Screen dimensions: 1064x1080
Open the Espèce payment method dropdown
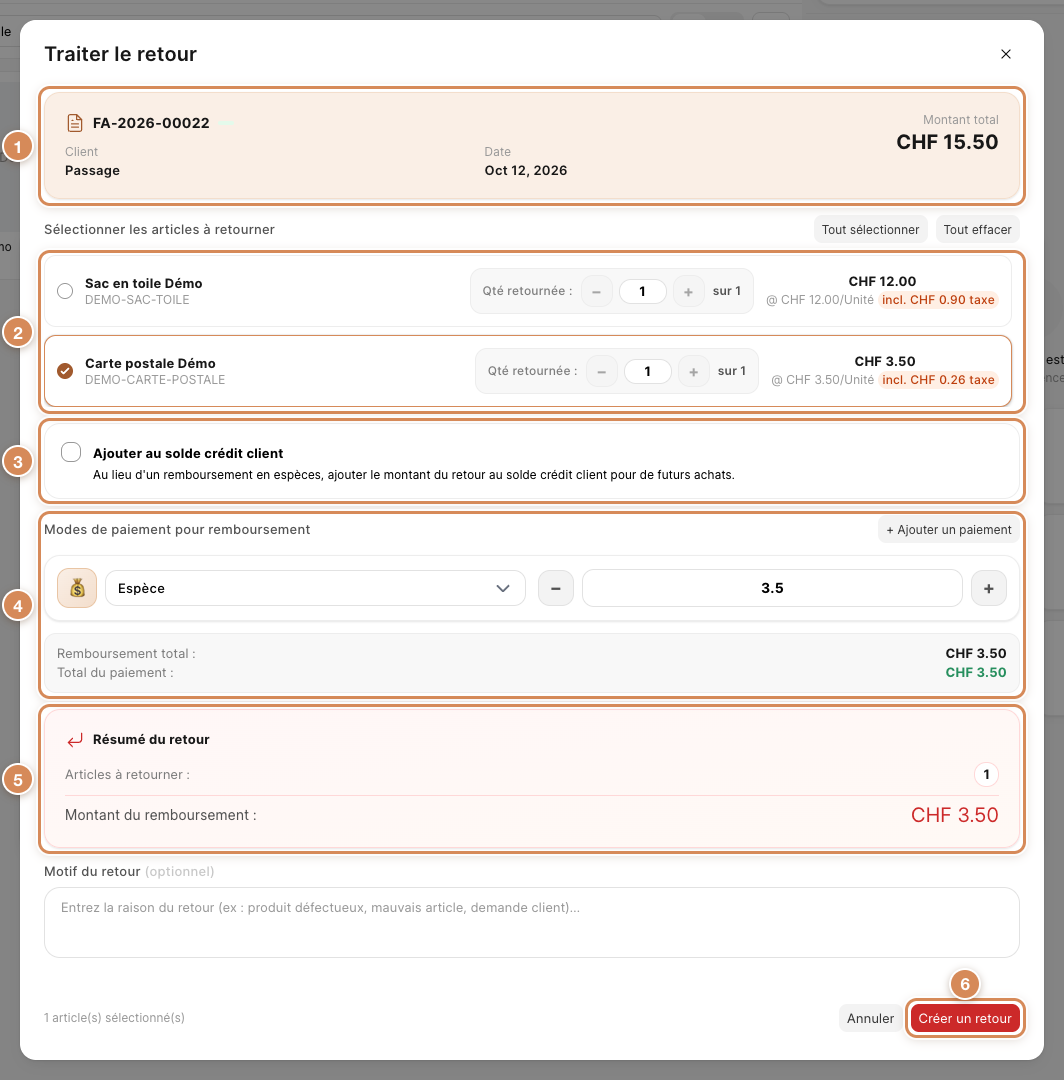point(315,588)
